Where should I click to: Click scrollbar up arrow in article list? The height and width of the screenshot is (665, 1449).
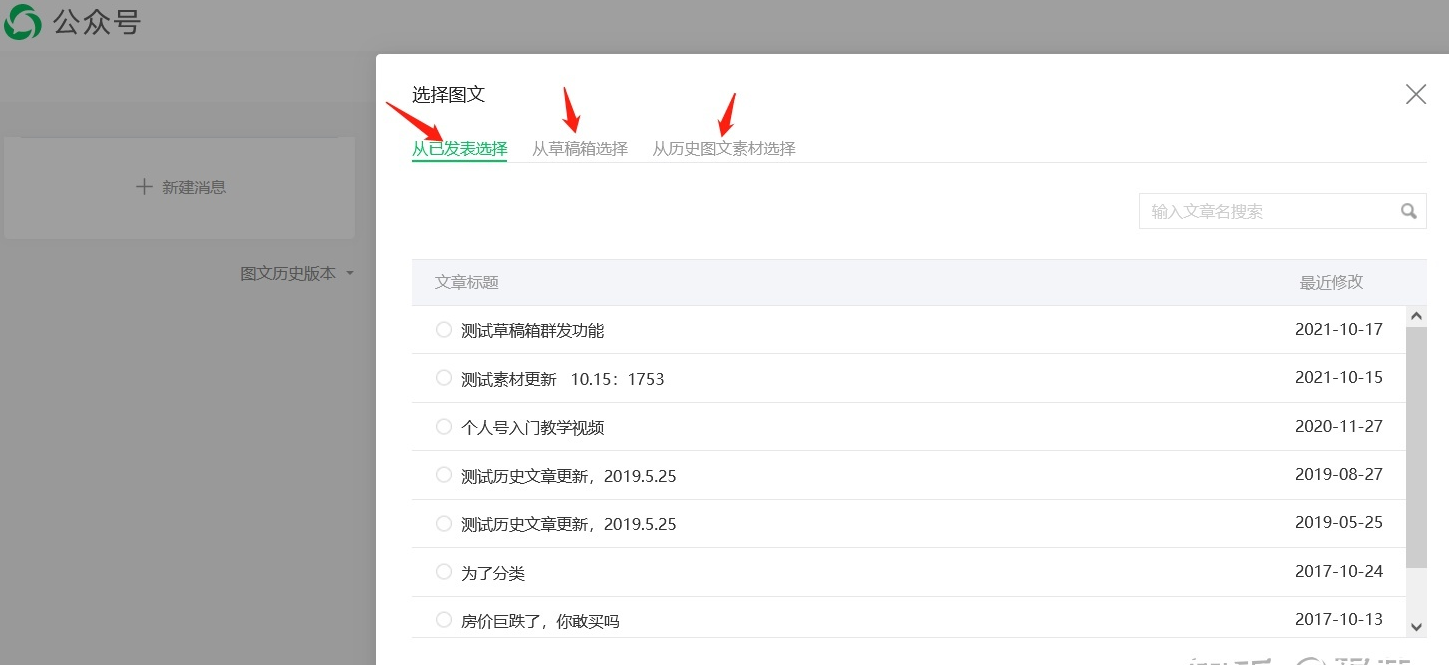coord(1416,316)
